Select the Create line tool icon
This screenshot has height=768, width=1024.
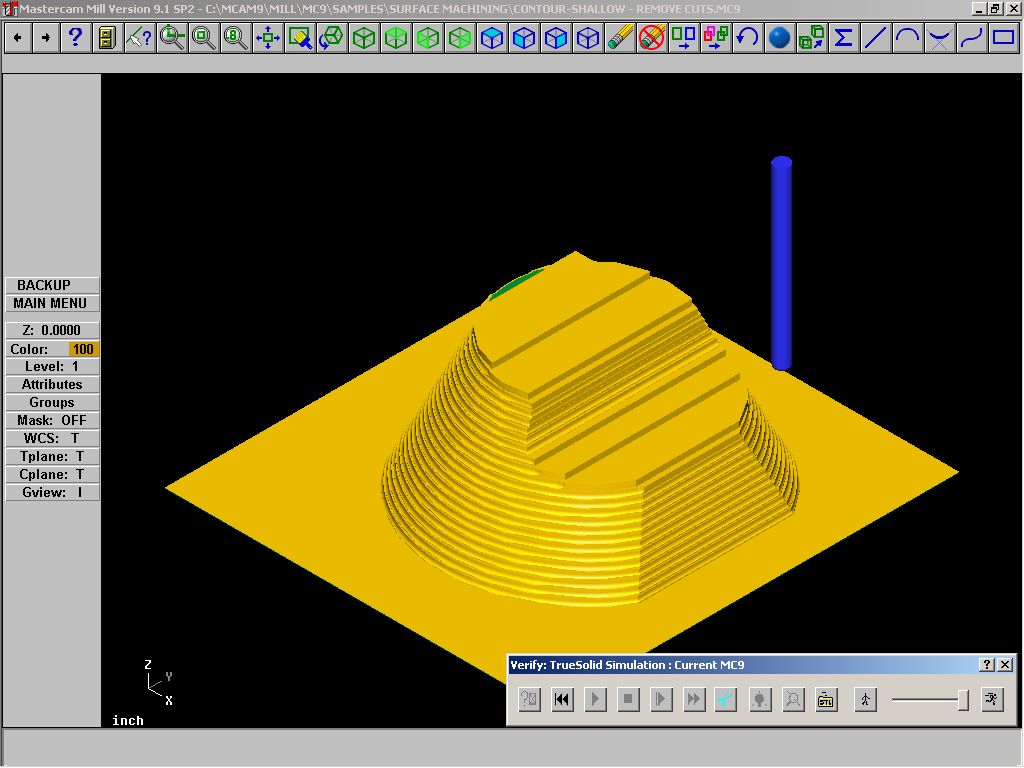coord(875,38)
